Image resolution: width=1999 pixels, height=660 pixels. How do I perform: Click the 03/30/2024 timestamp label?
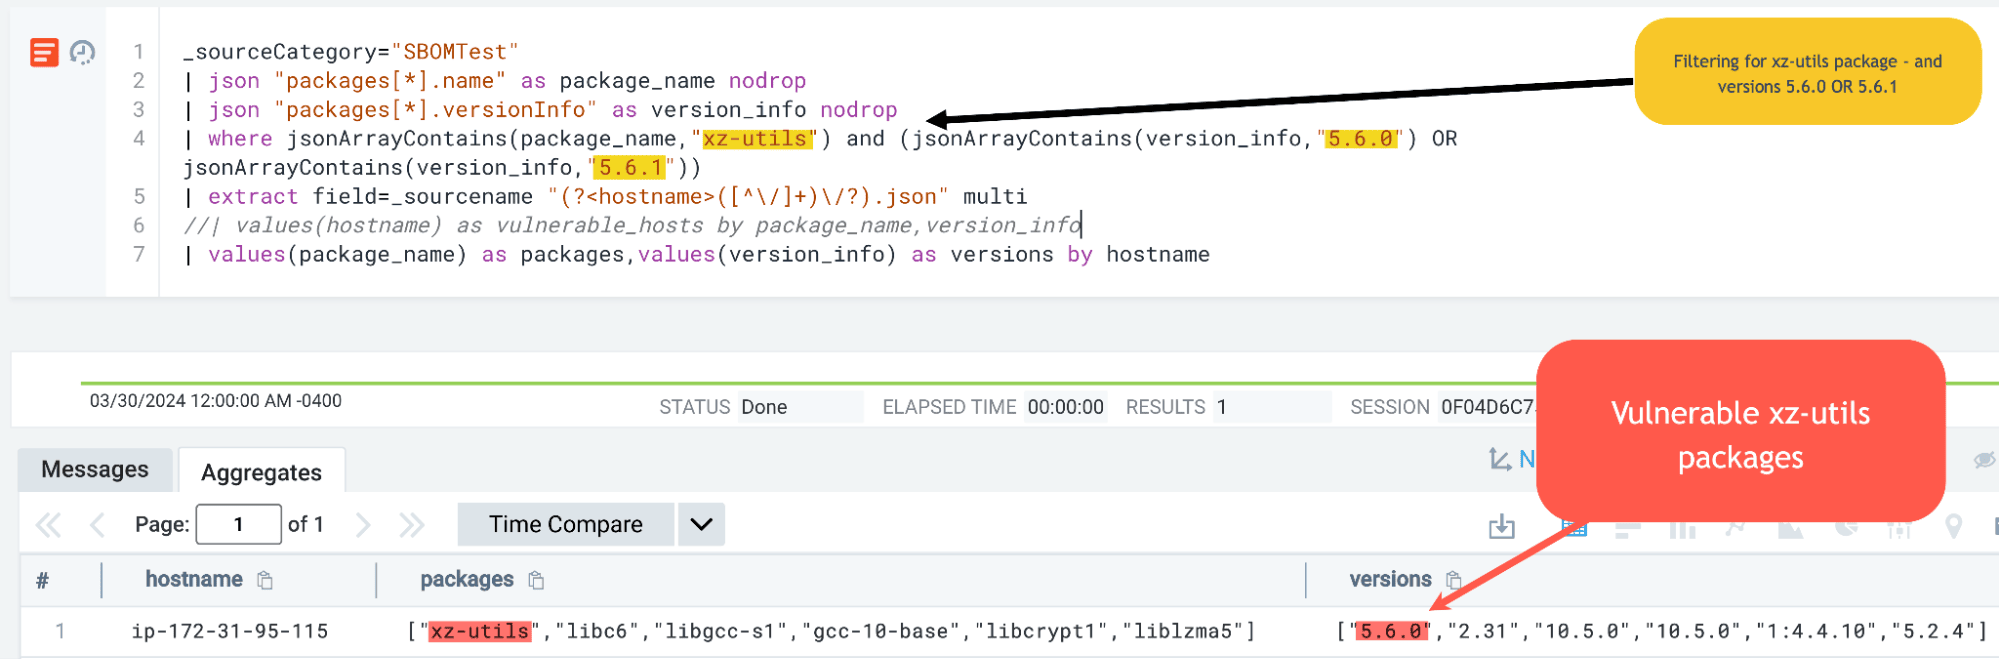[216, 401]
